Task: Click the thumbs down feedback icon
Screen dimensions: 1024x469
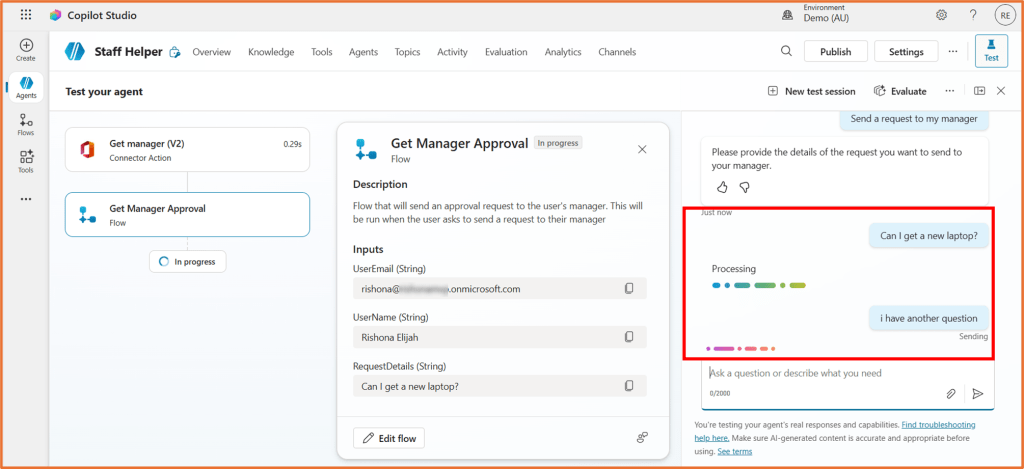Action: point(744,187)
